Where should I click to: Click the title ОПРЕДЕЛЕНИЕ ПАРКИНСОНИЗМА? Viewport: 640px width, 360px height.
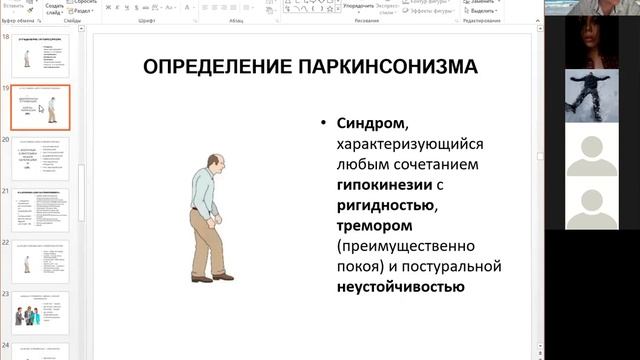310,67
